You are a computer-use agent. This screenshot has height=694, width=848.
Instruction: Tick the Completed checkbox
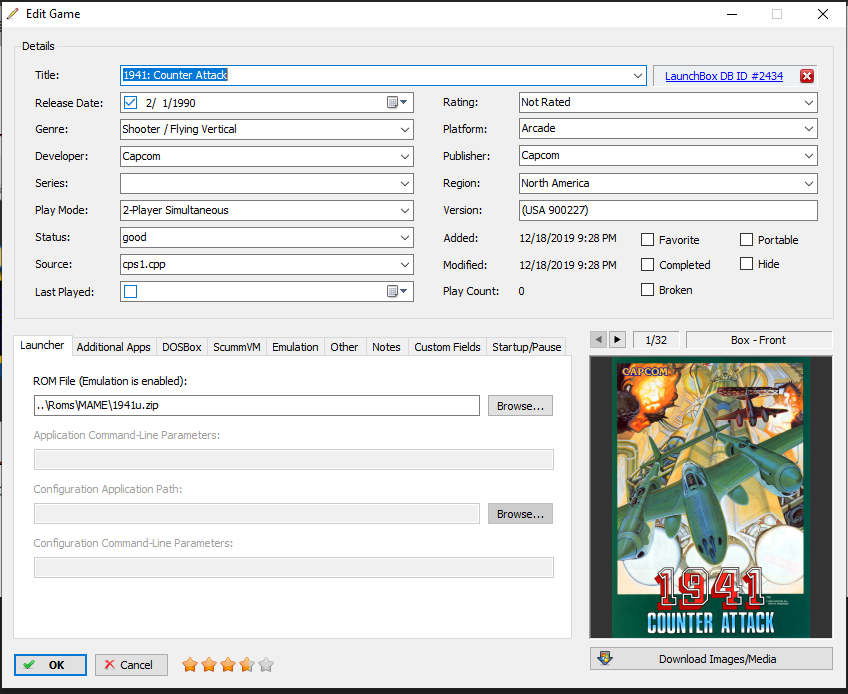647,265
